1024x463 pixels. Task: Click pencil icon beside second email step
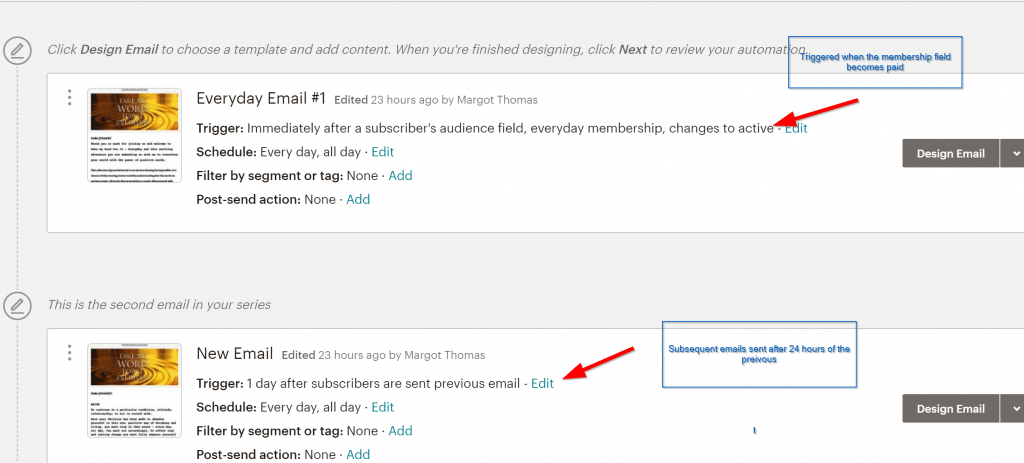click(17, 305)
